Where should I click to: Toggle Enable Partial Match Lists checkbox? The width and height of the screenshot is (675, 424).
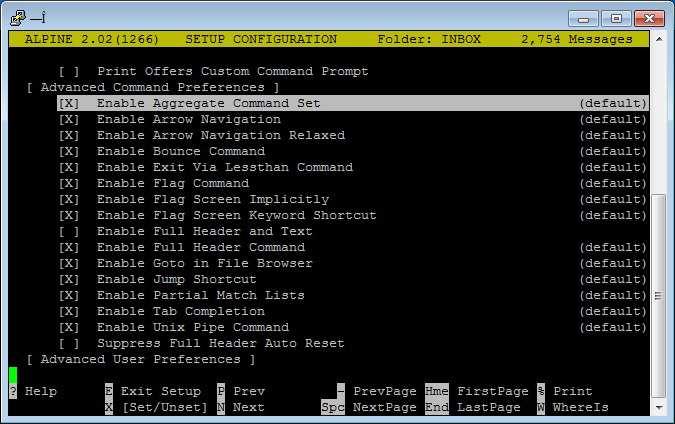(69, 295)
